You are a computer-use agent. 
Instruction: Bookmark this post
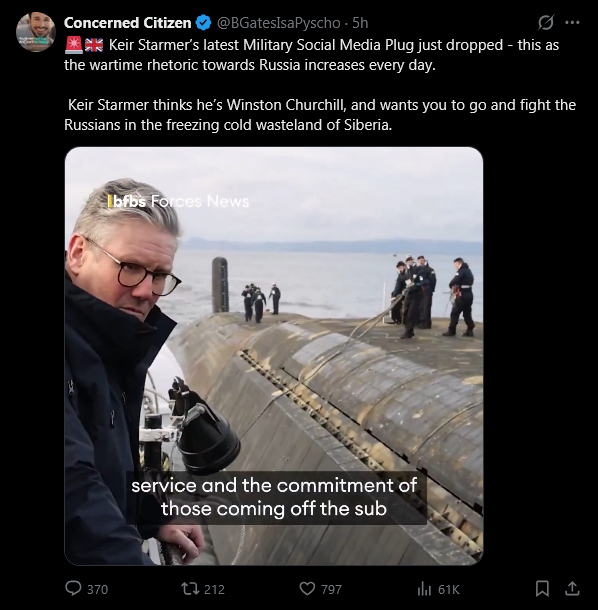(x=542, y=589)
